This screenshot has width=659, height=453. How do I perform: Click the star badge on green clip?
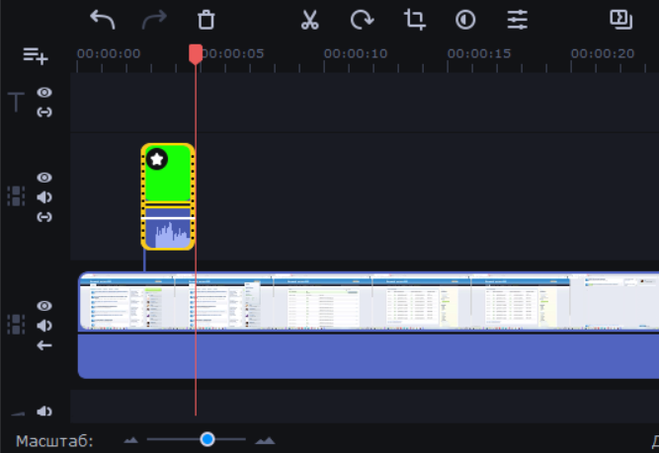click(x=157, y=159)
